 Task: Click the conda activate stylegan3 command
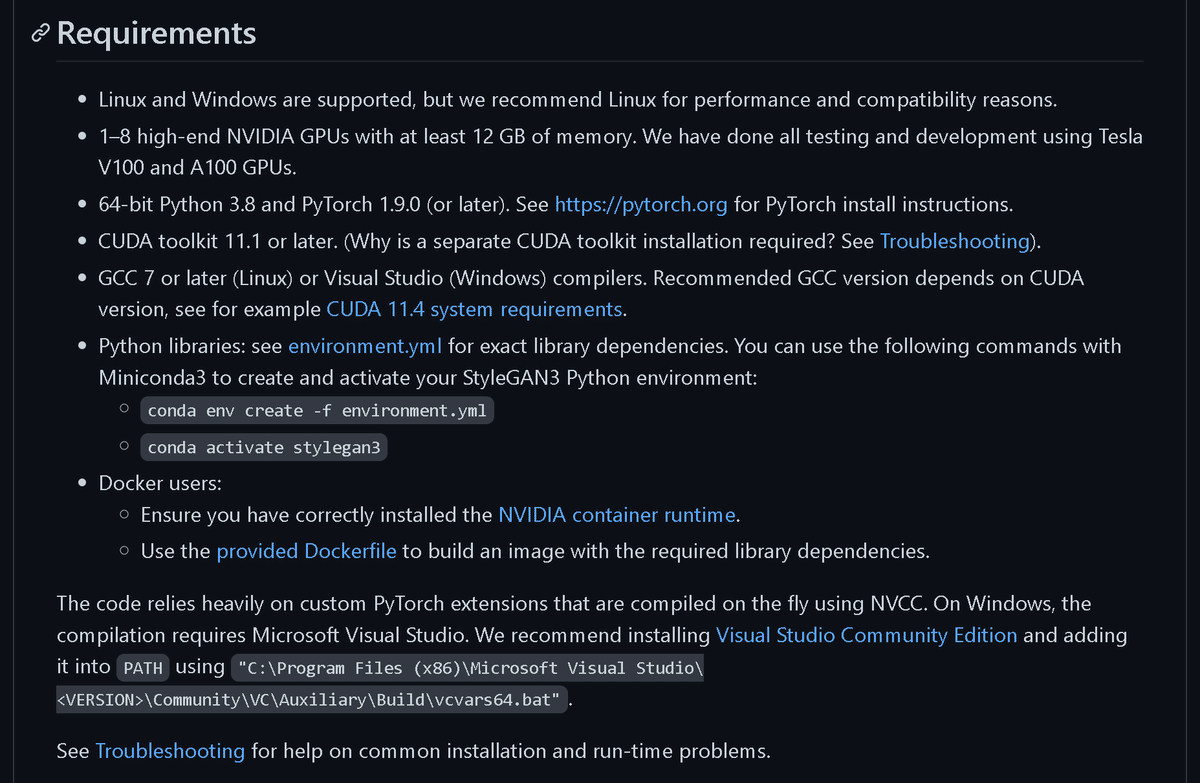coord(264,447)
